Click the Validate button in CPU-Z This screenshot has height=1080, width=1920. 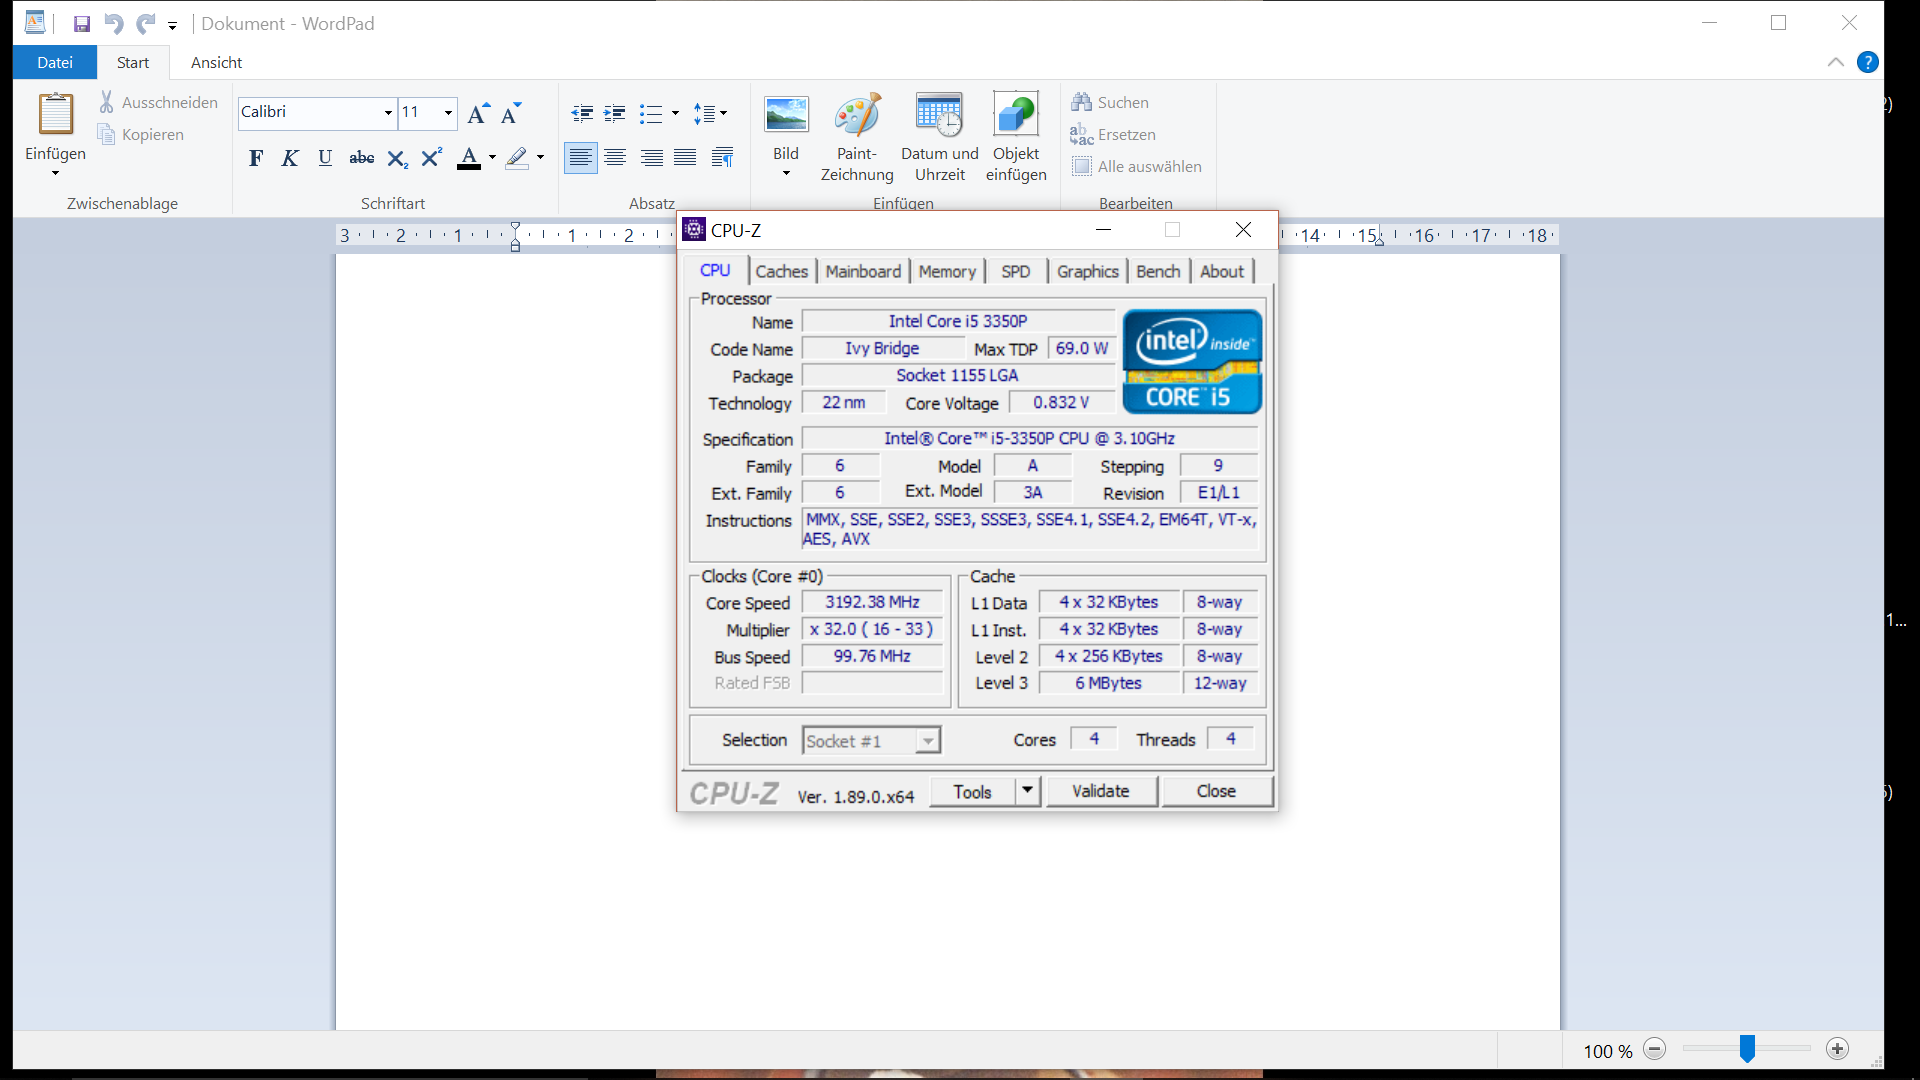coord(1100,791)
